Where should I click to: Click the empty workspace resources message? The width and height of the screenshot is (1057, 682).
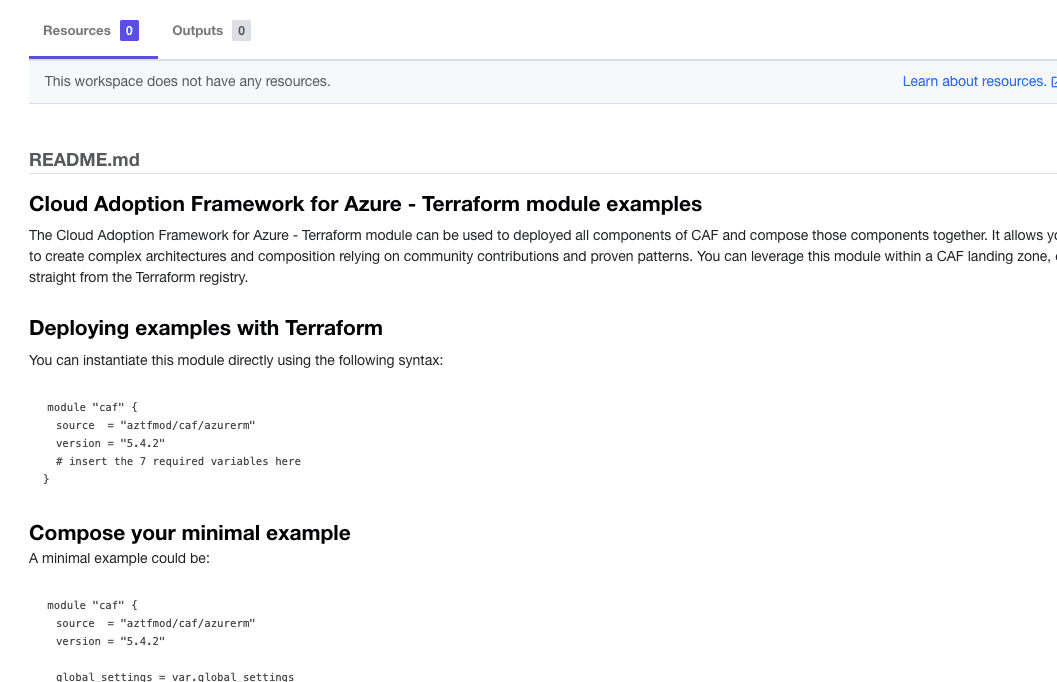[187, 81]
